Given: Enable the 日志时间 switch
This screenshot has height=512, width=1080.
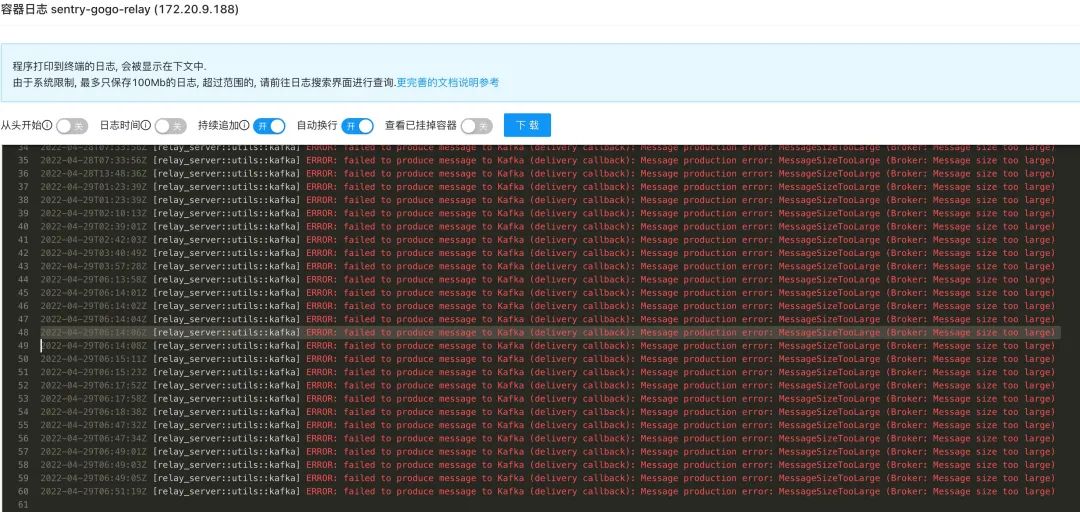Looking at the screenshot, I should tap(170, 126).
